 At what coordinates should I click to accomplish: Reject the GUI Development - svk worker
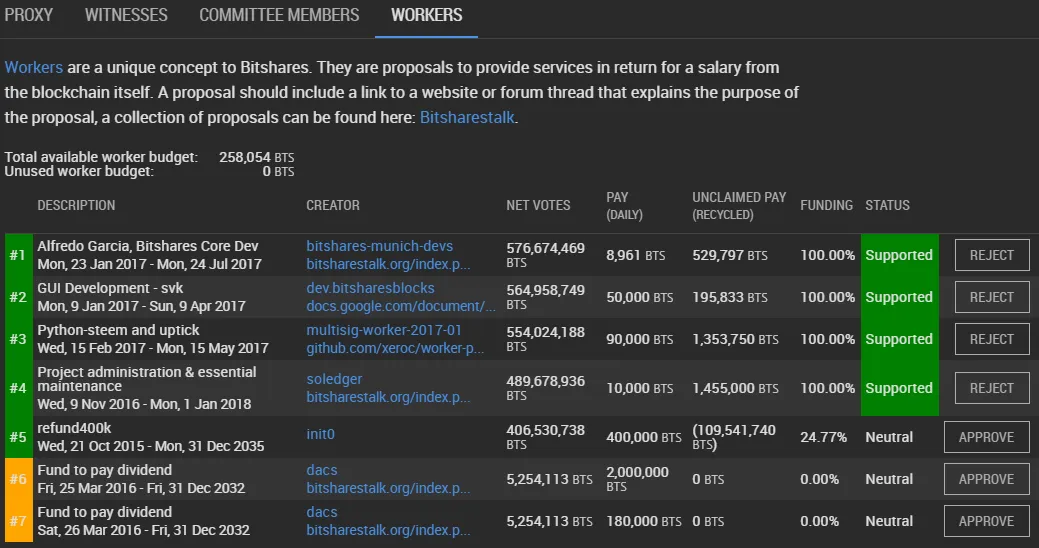pos(992,297)
